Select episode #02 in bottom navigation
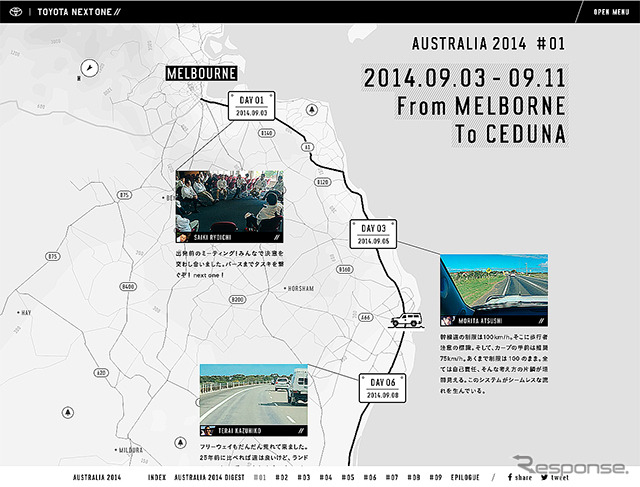Viewport: 640px width, 487px height. 282,477
